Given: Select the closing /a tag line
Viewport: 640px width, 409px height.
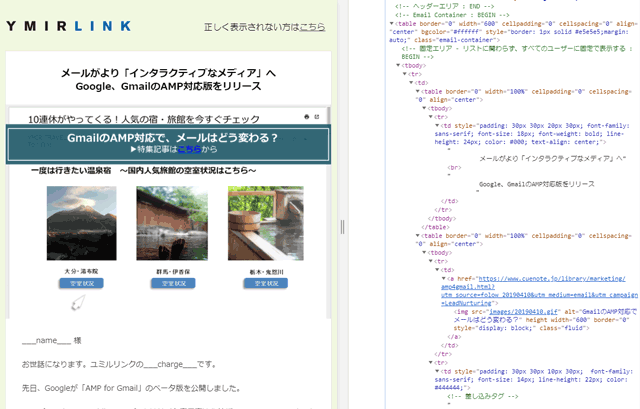Looking at the screenshot, I should [x=454, y=337].
